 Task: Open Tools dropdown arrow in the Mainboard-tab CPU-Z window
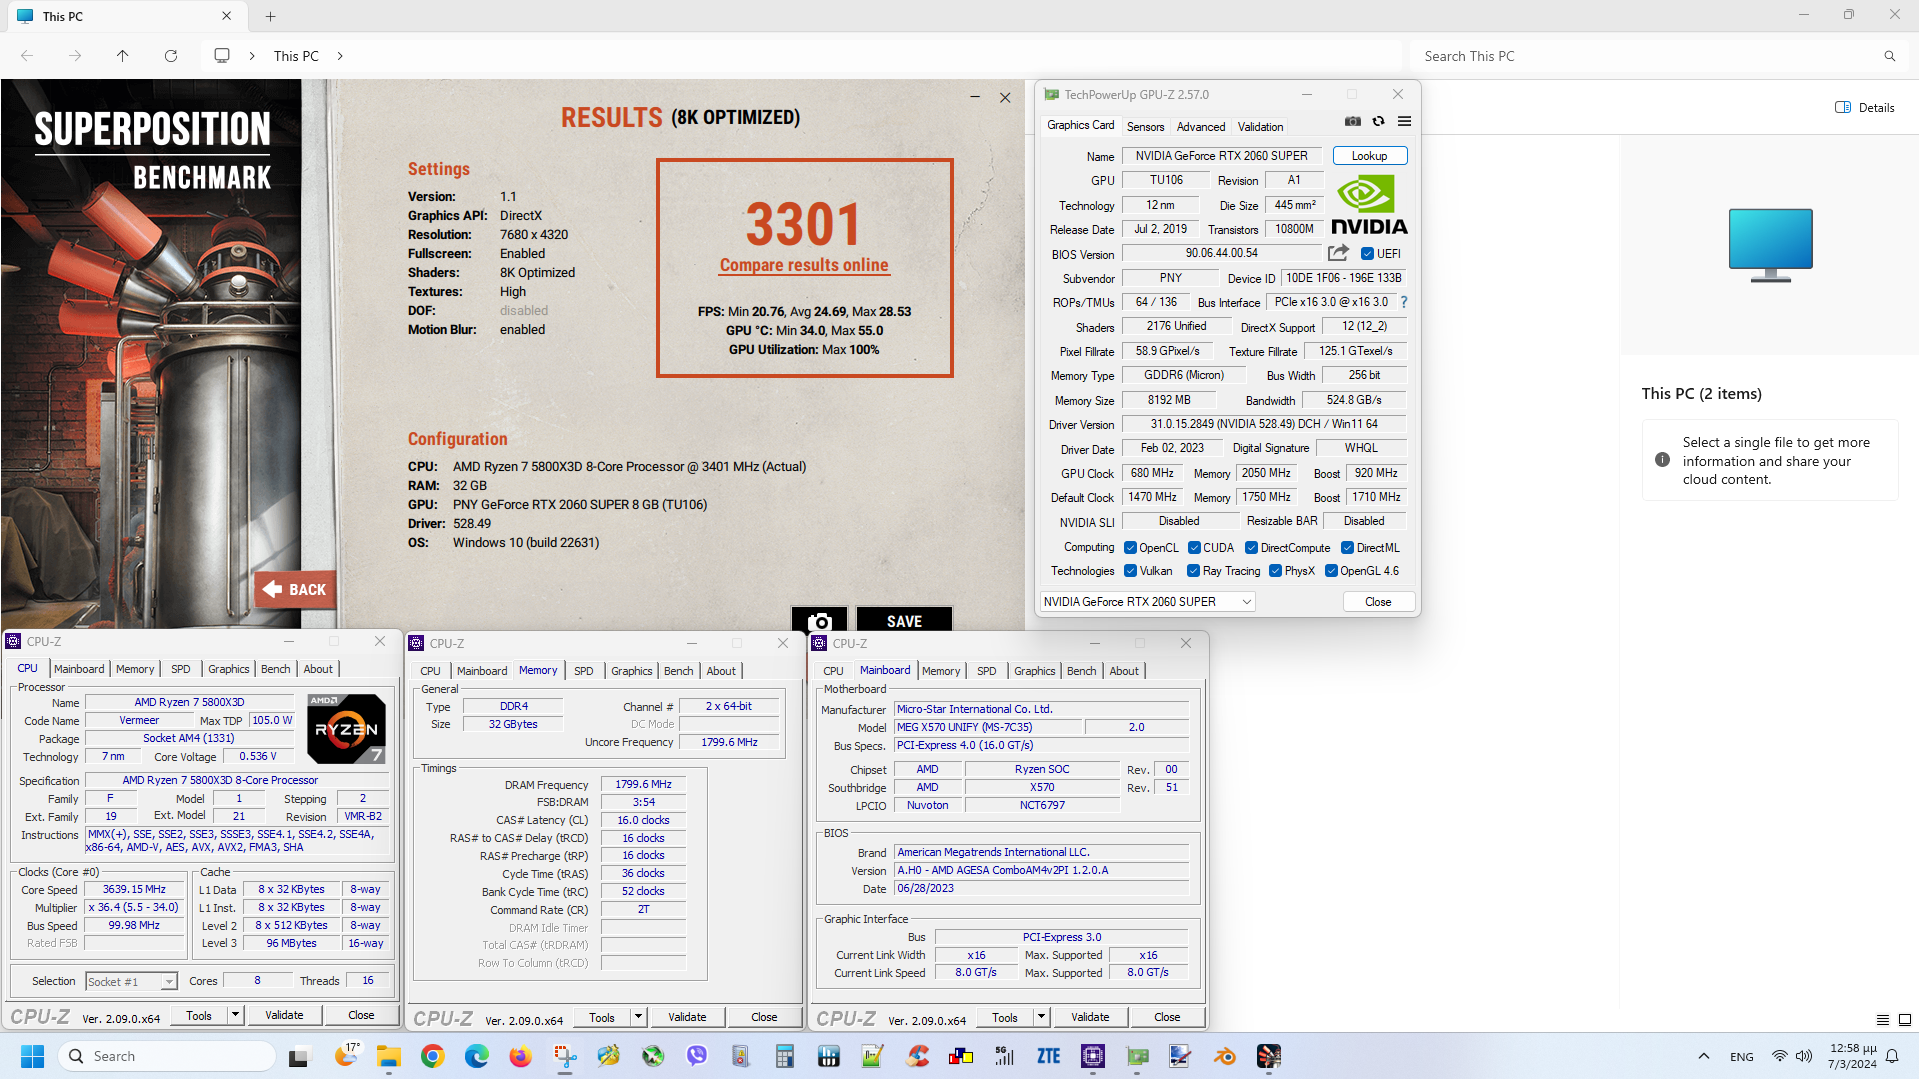(1041, 1017)
